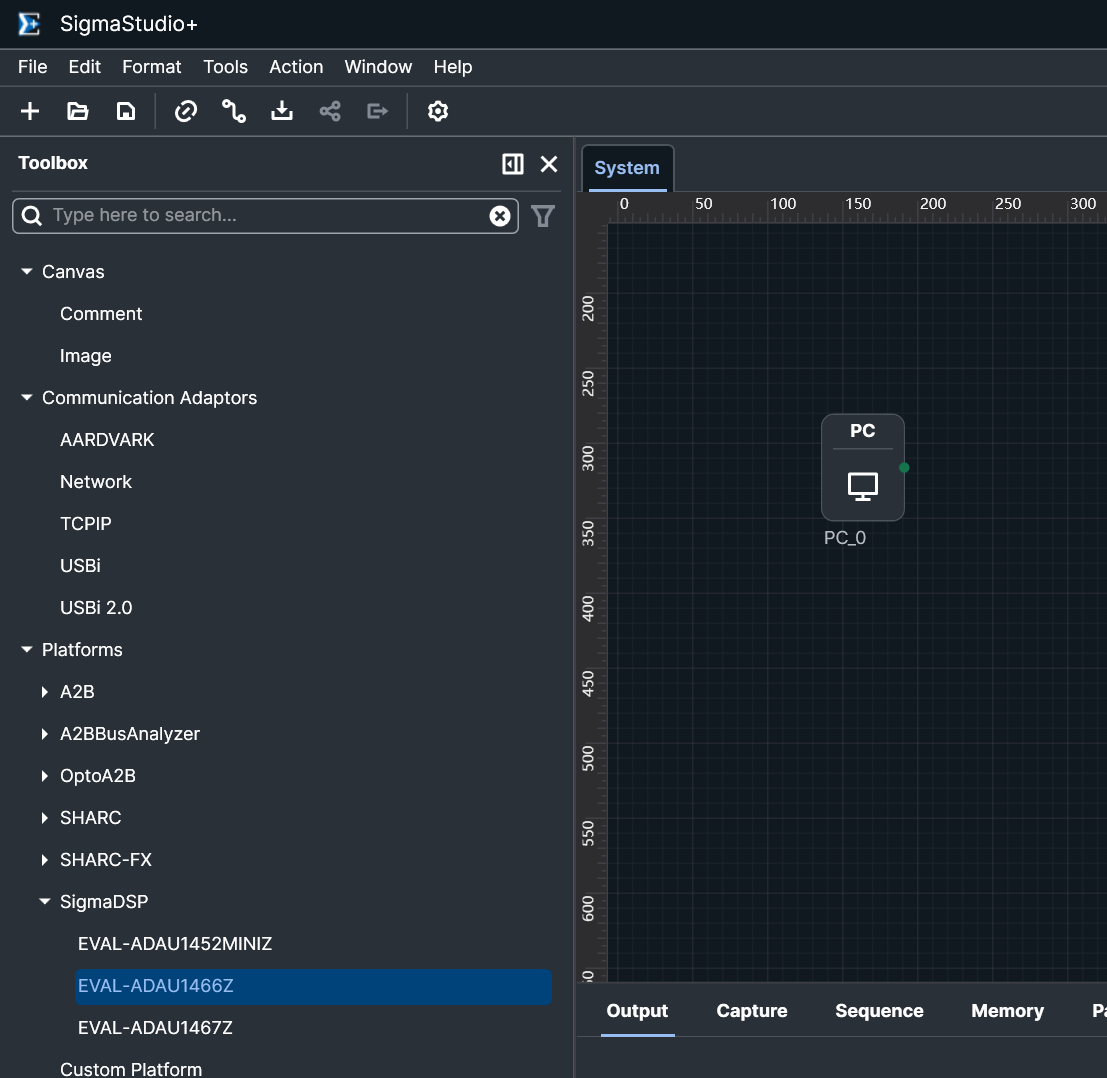Click the green output pin on PC block
The image size is (1107, 1078).
(904, 467)
